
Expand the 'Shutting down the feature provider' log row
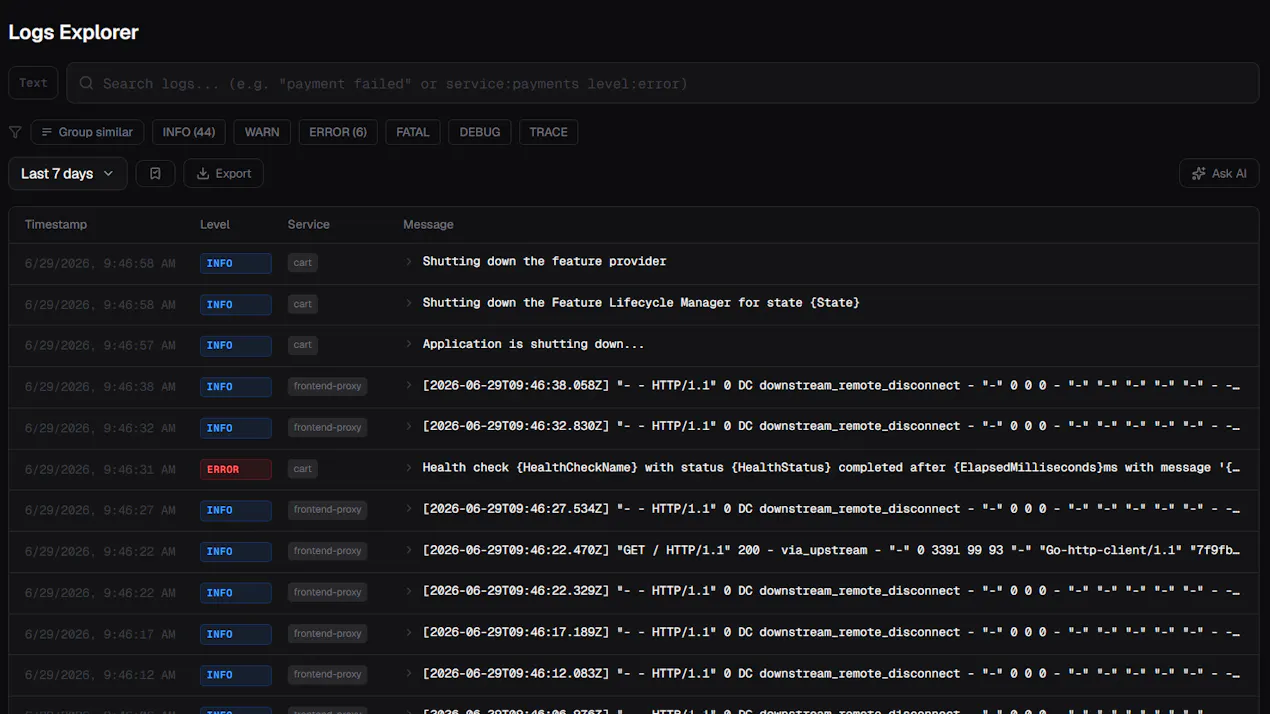click(x=409, y=261)
